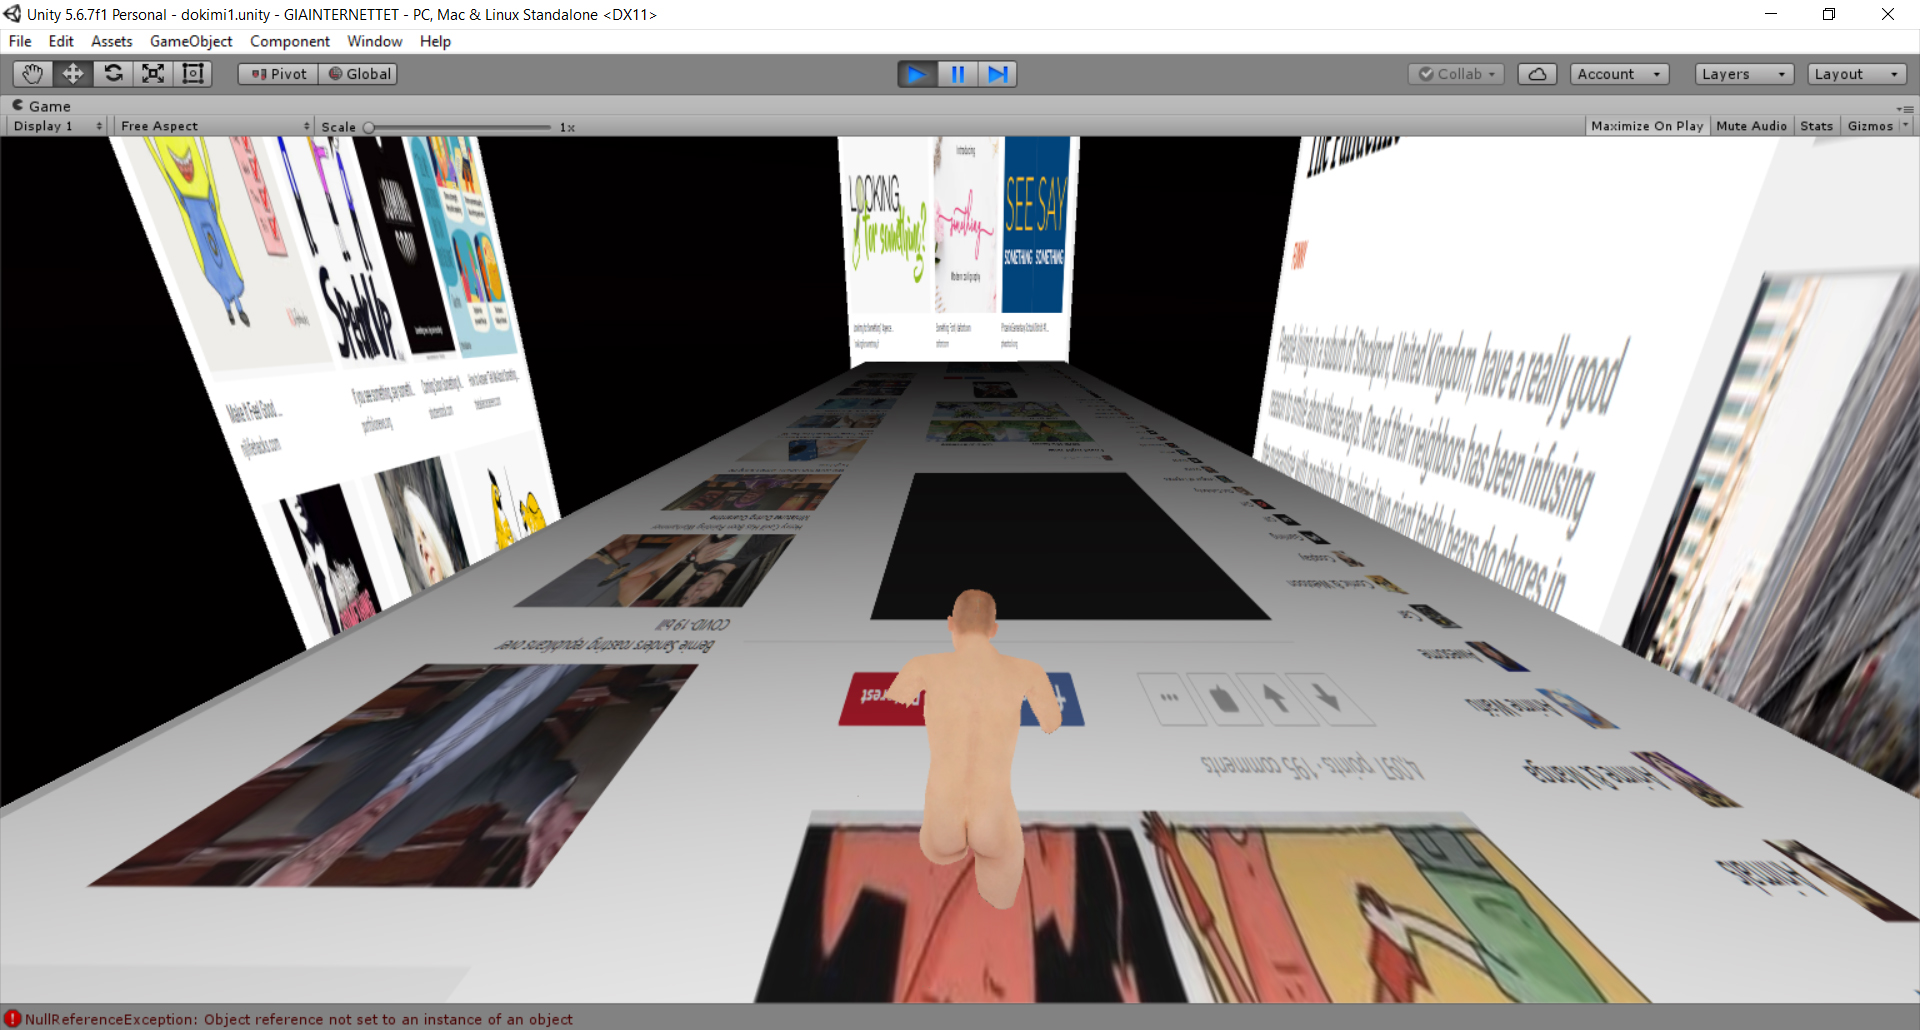Expand the Layout dropdown
Viewport: 1920px width, 1030px height.
point(1856,74)
